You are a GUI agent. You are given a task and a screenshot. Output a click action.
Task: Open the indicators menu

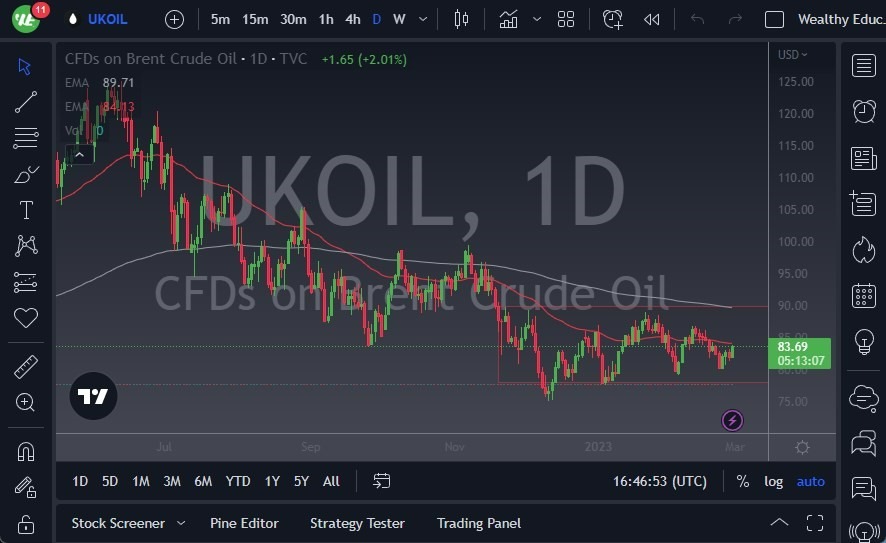508,19
